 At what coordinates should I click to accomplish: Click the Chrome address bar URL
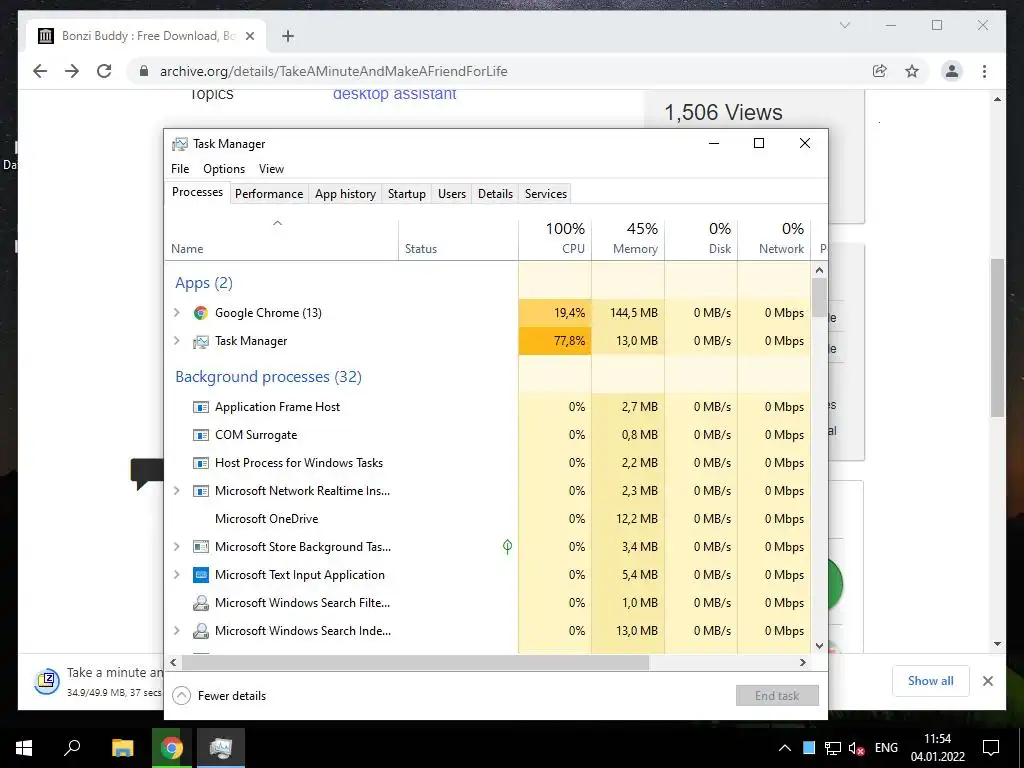click(333, 71)
